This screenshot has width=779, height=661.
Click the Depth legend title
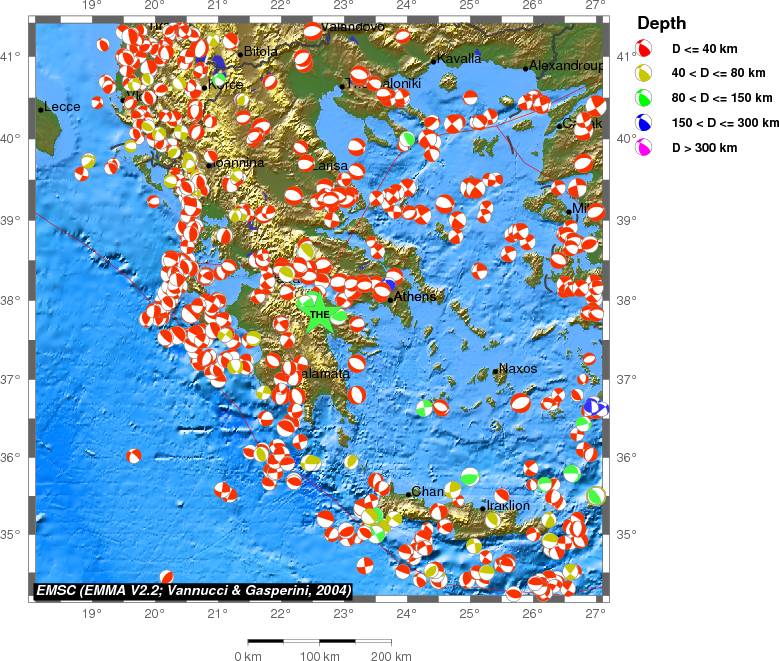(x=661, y=23)
